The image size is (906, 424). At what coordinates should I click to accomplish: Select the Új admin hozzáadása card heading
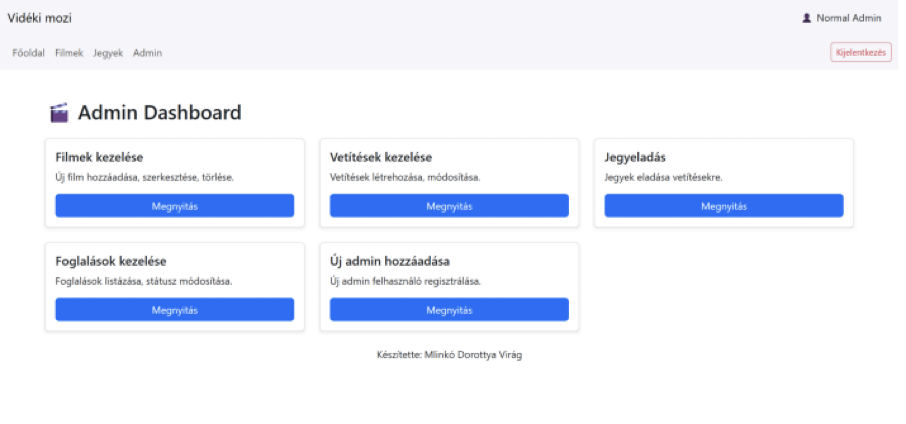(x=390, y=261)
